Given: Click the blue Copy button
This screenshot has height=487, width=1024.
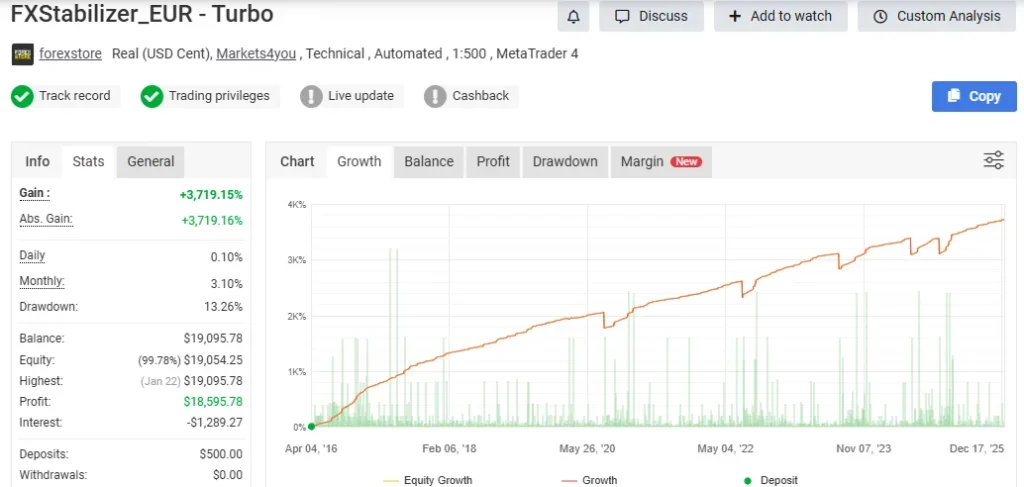Looking at the screenshot, I should (x=974, y=97).
